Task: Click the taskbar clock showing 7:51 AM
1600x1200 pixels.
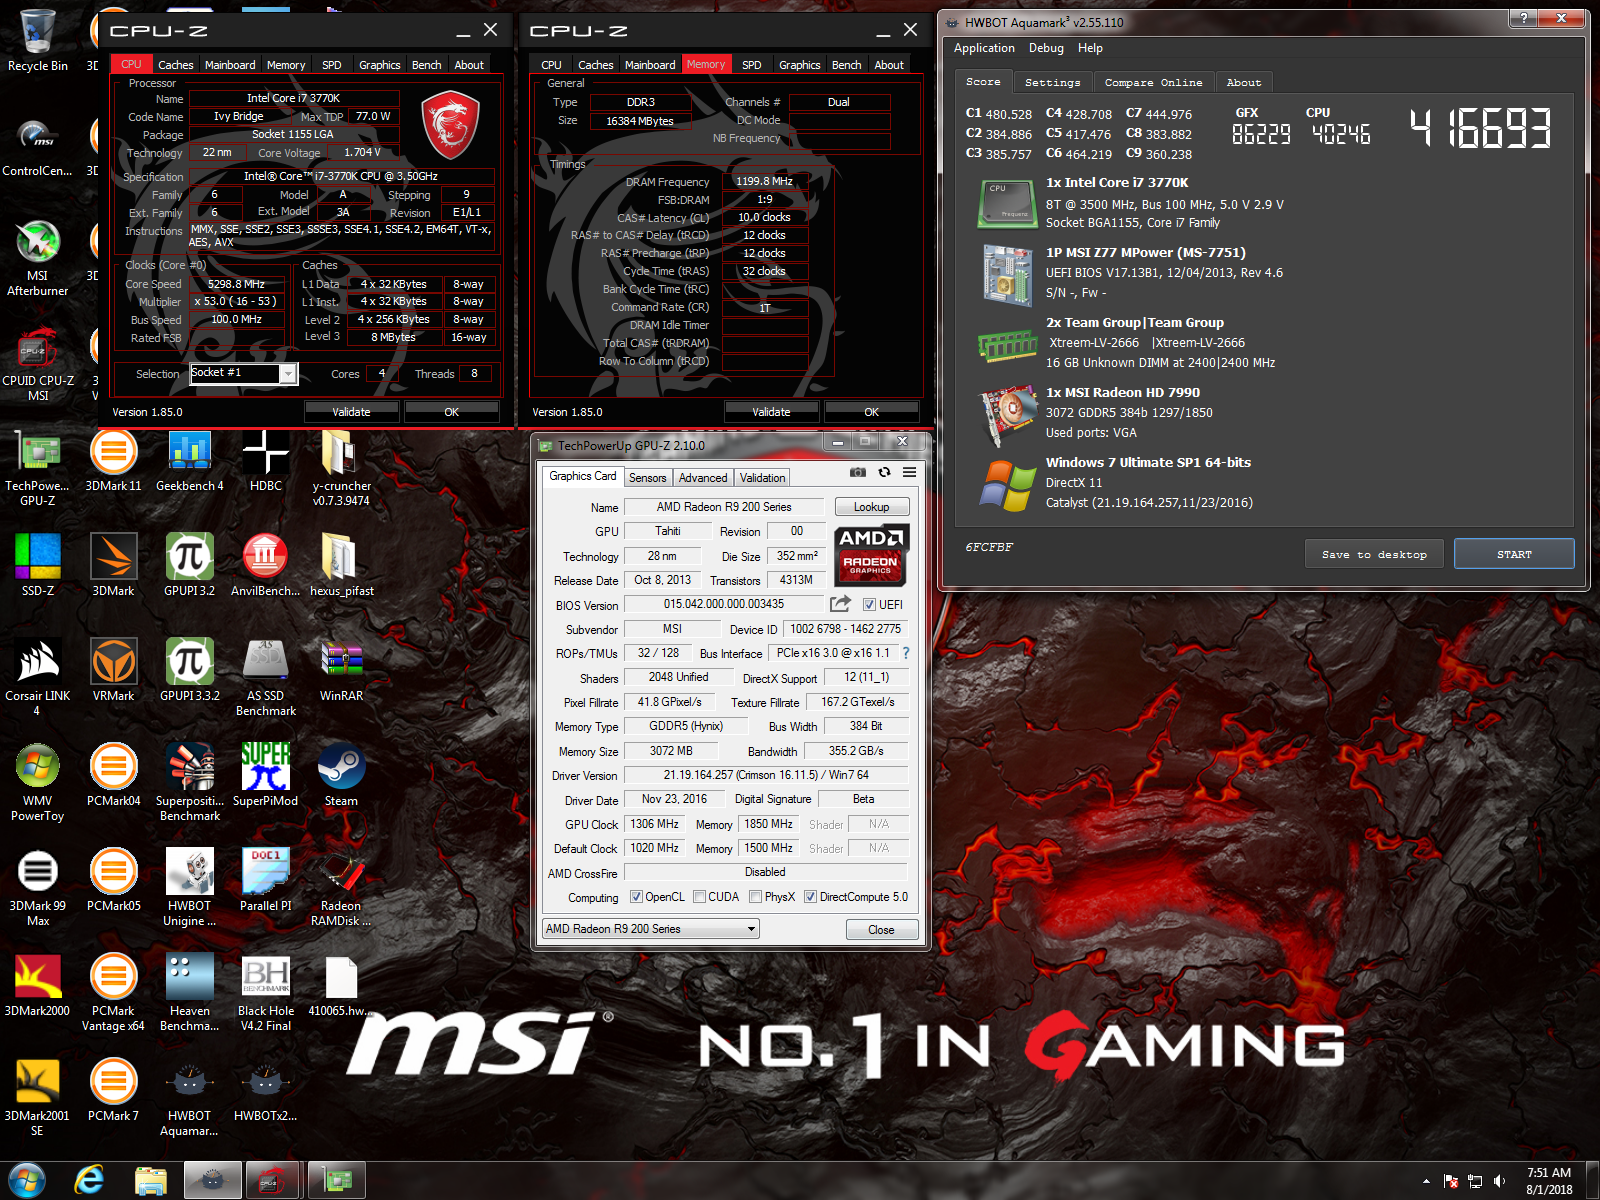Action: tap(1548, 1181)
